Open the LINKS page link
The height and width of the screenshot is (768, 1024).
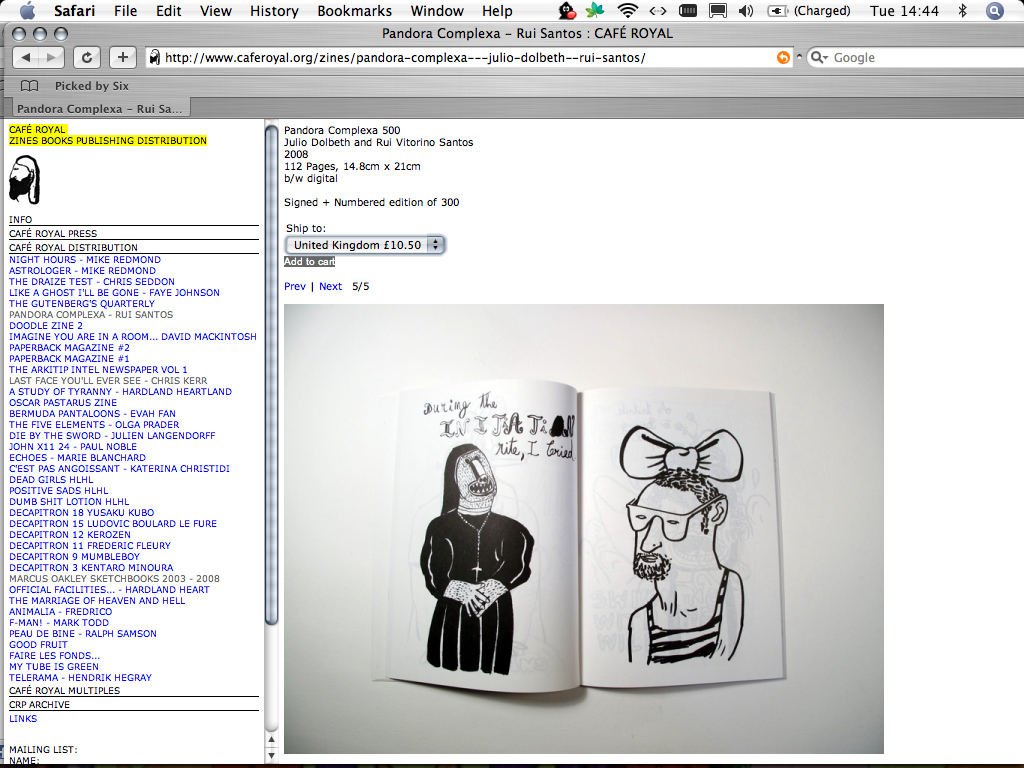pyautogui.click(x=23, y=718)
